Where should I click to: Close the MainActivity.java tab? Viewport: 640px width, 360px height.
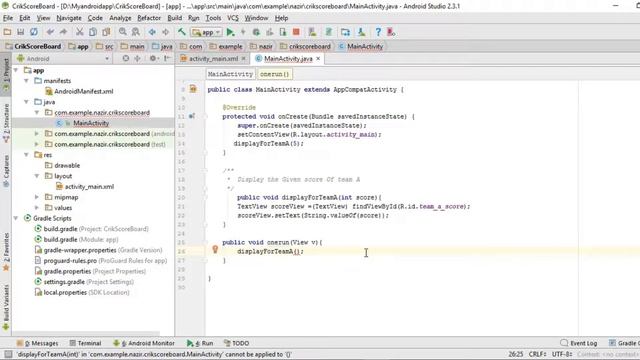[318, 59]
